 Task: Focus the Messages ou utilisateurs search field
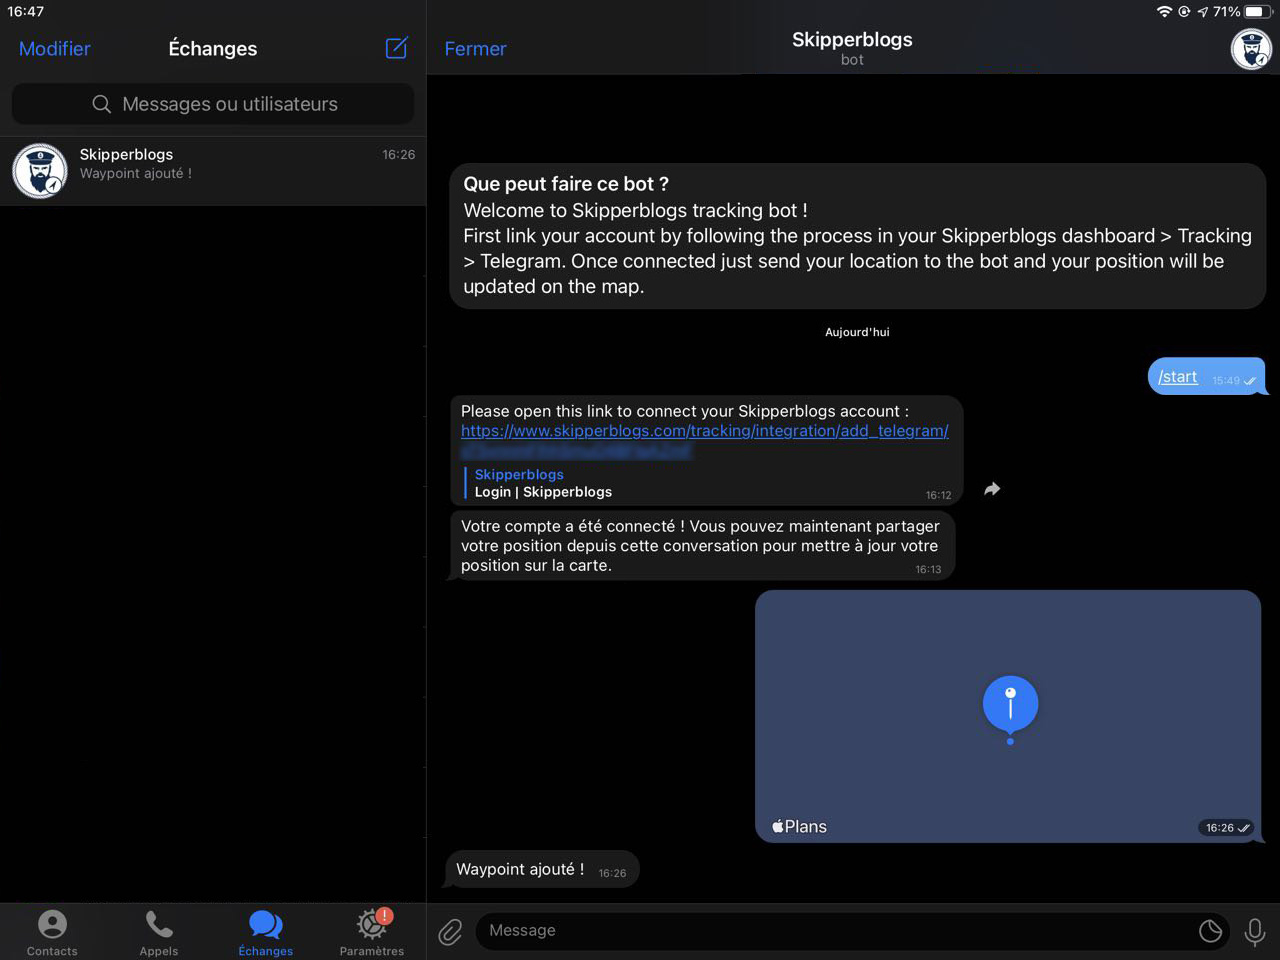pyautogui.click(x=213, y=104)
